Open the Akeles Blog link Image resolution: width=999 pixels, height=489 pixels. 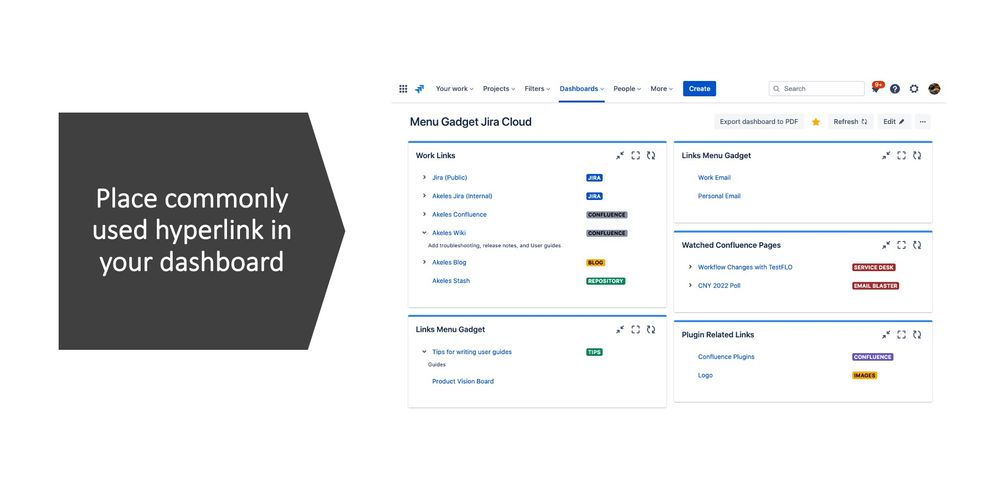pos(449,262)
